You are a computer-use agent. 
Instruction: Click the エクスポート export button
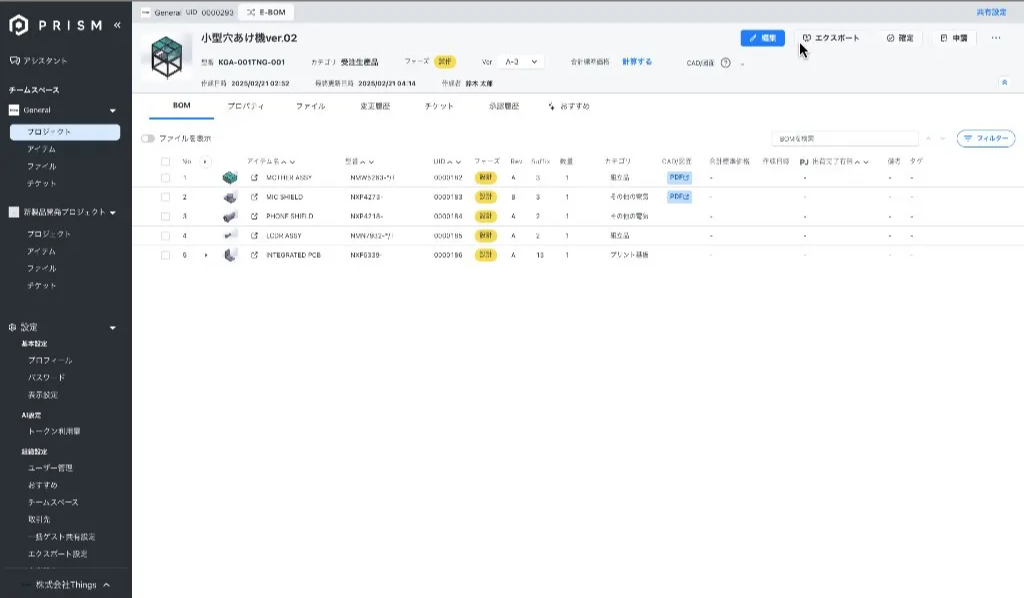[830, 38]
